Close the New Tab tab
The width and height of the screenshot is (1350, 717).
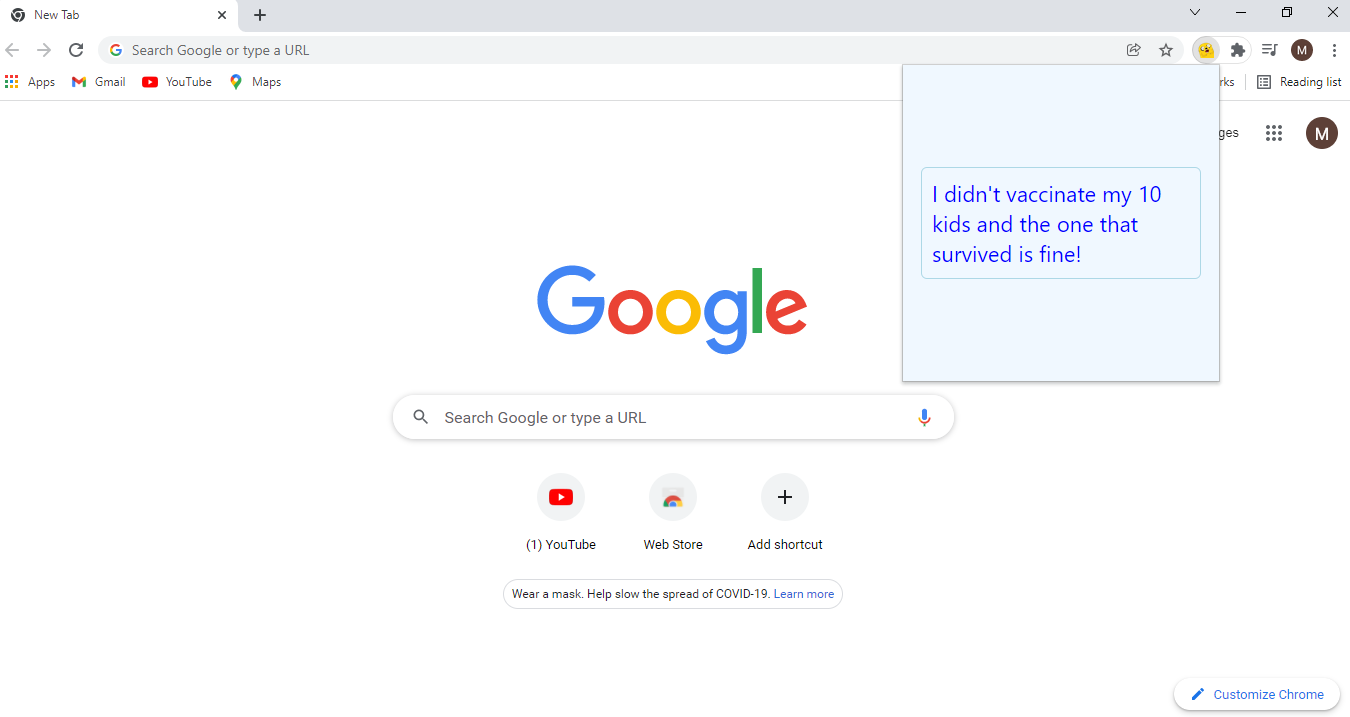(222, 15)
